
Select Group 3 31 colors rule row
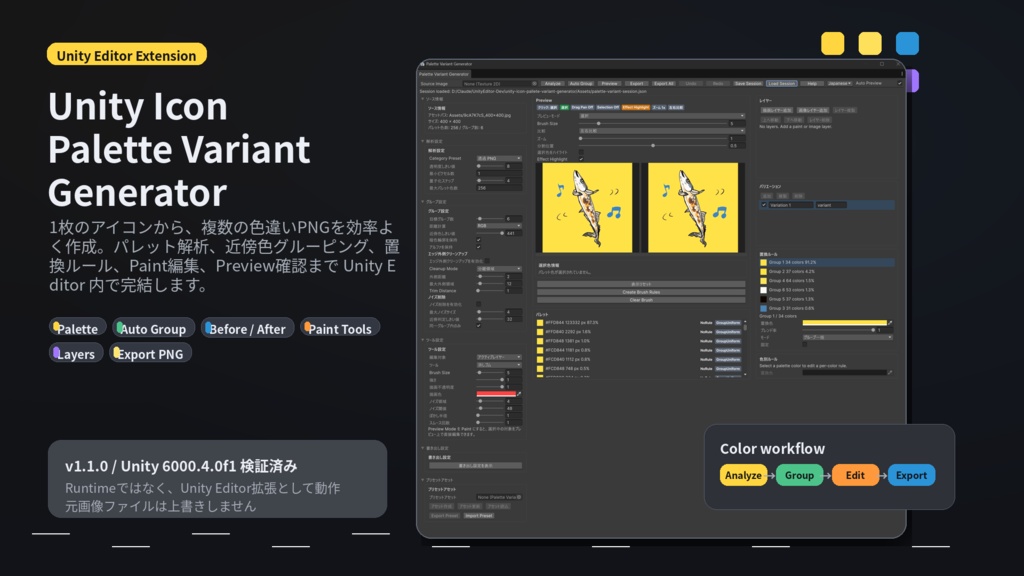pyautogui.click(x=827, y=308)
